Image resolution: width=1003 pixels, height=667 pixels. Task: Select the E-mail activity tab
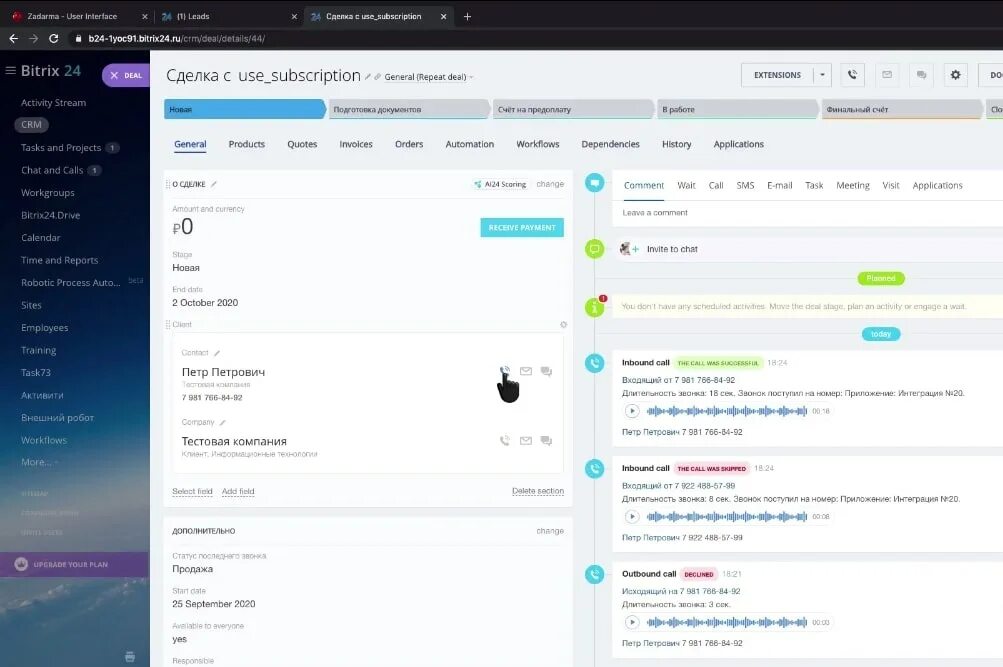(780, 185)
